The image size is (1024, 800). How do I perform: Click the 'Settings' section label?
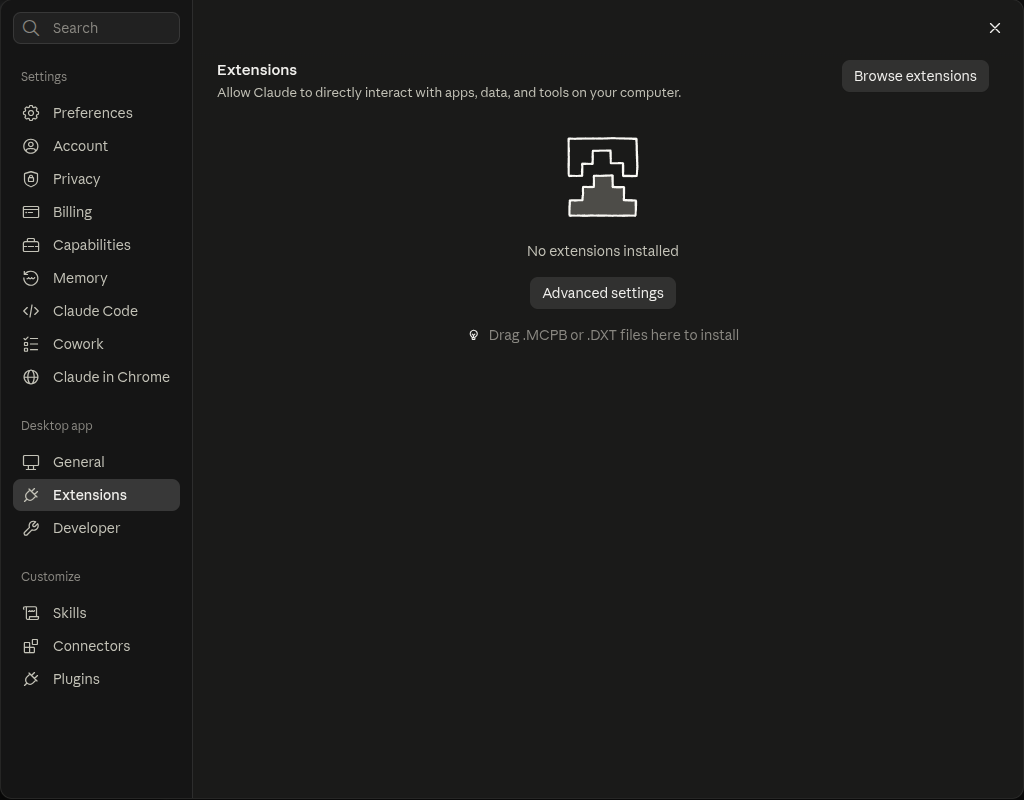point(44,76)
